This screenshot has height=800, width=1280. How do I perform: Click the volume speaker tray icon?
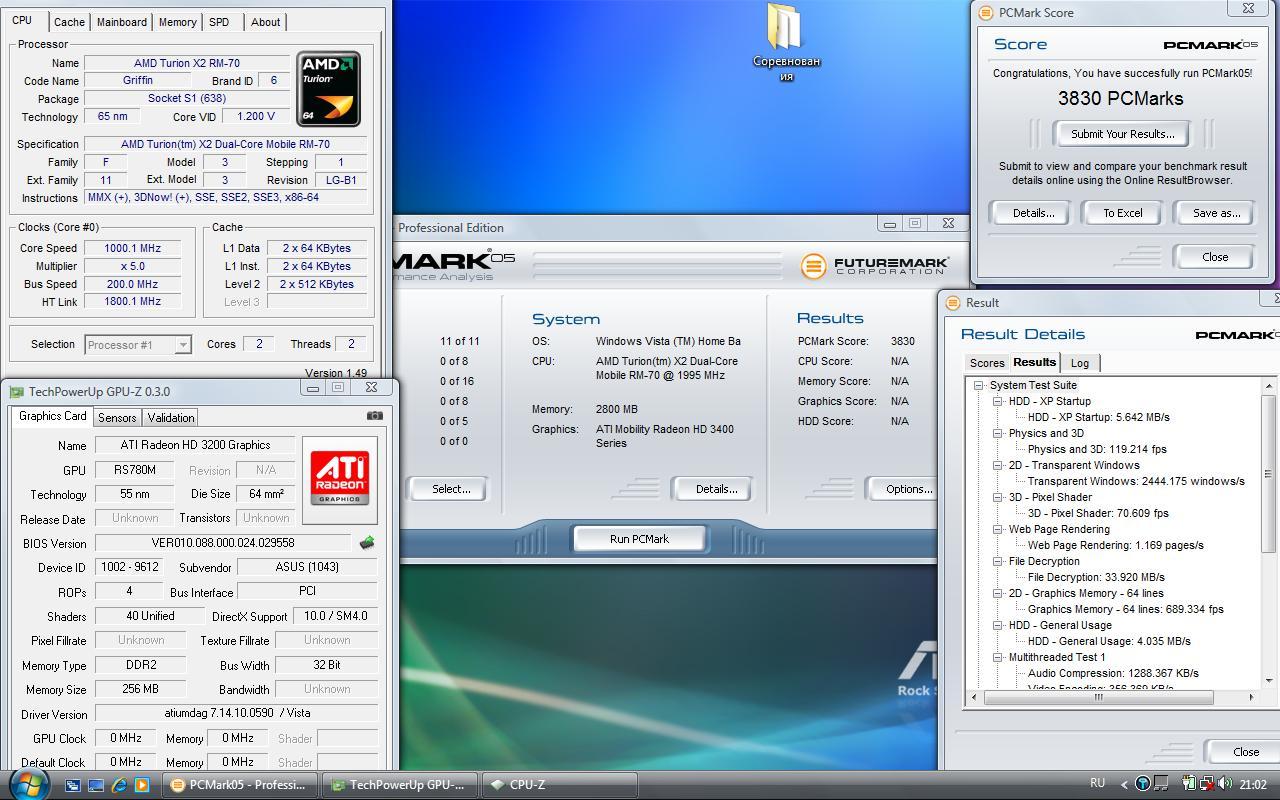point(1225,783)
